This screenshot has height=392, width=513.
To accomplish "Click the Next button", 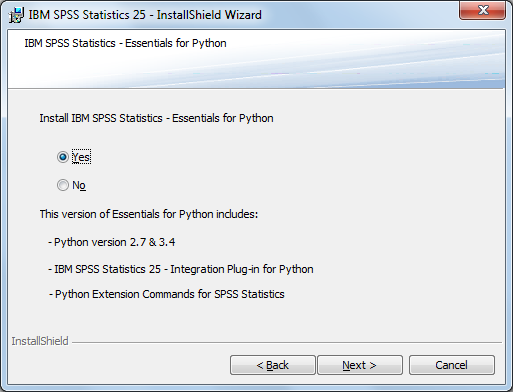I will (360, 365).
